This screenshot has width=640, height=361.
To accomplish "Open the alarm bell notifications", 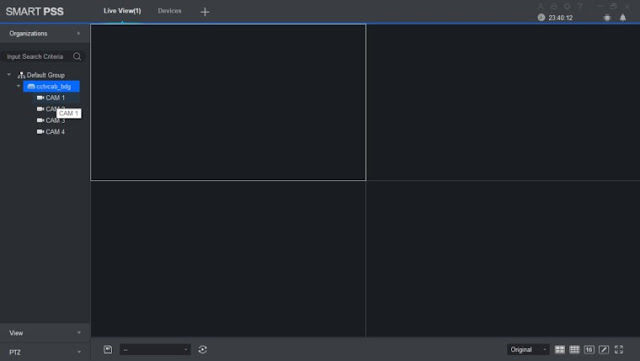I will (x=623, y=18).
